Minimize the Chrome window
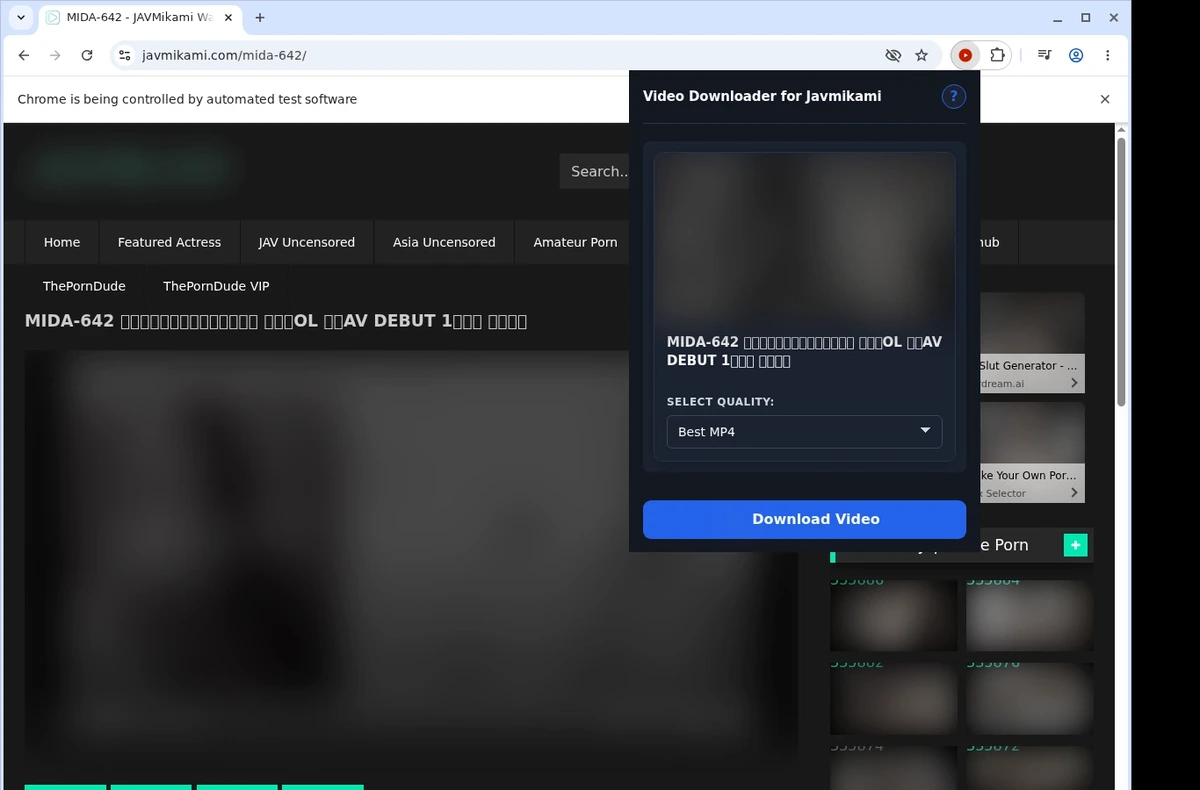 coord(1058,18)
